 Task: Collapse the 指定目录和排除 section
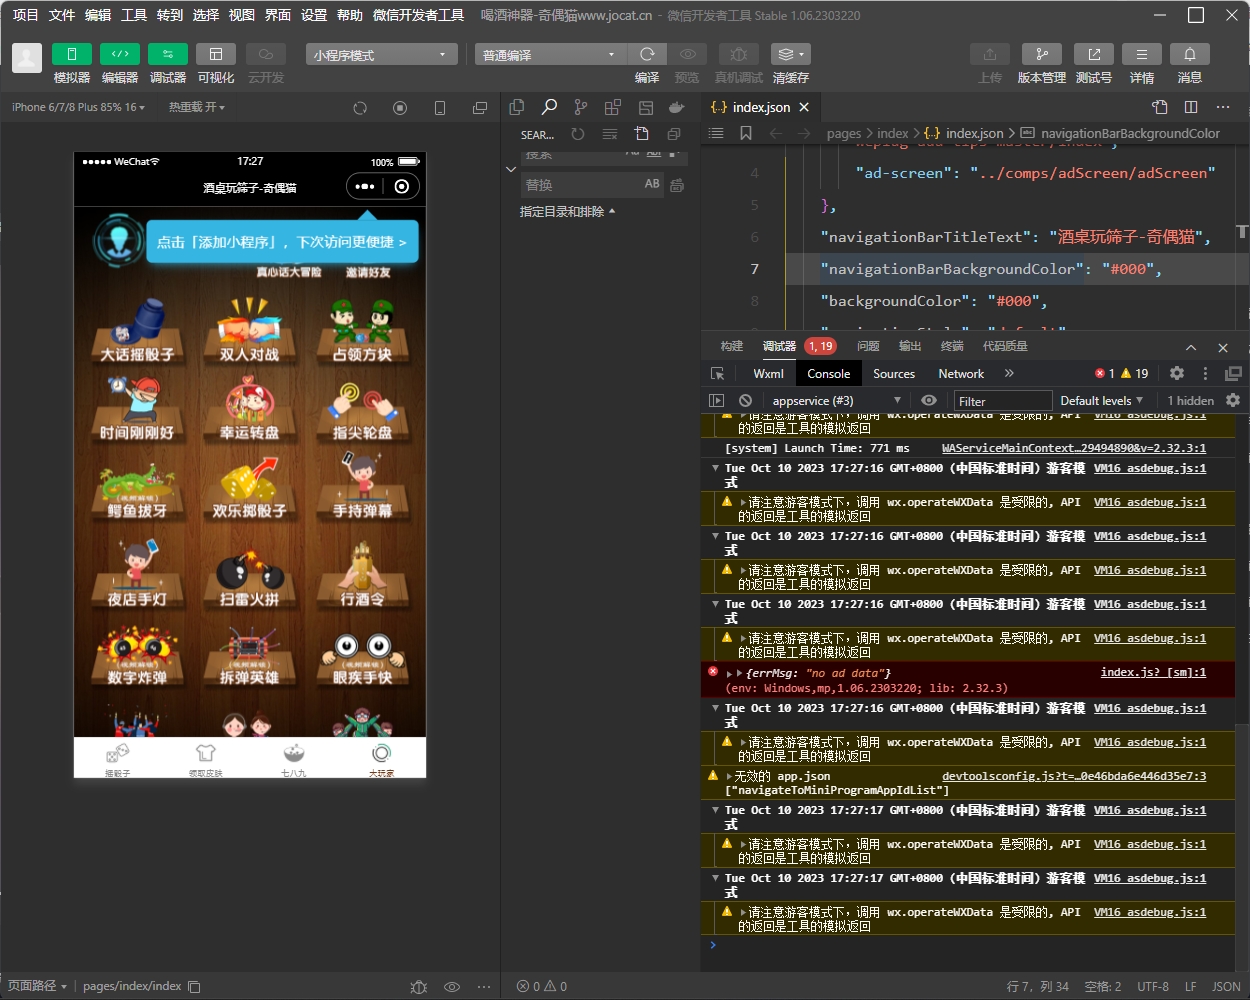coord(568,212)
